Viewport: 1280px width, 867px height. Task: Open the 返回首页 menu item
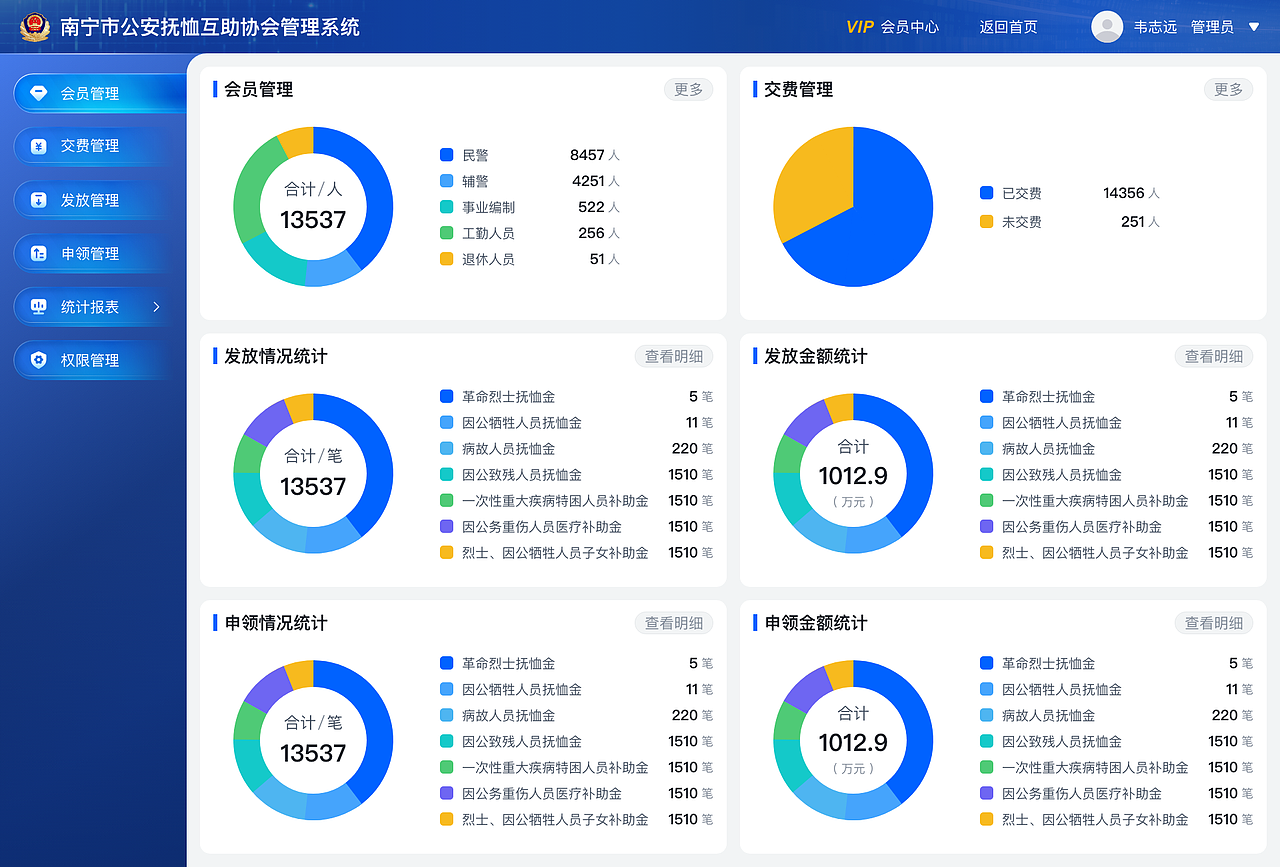pyautogui.click(x=1010, y=27)
